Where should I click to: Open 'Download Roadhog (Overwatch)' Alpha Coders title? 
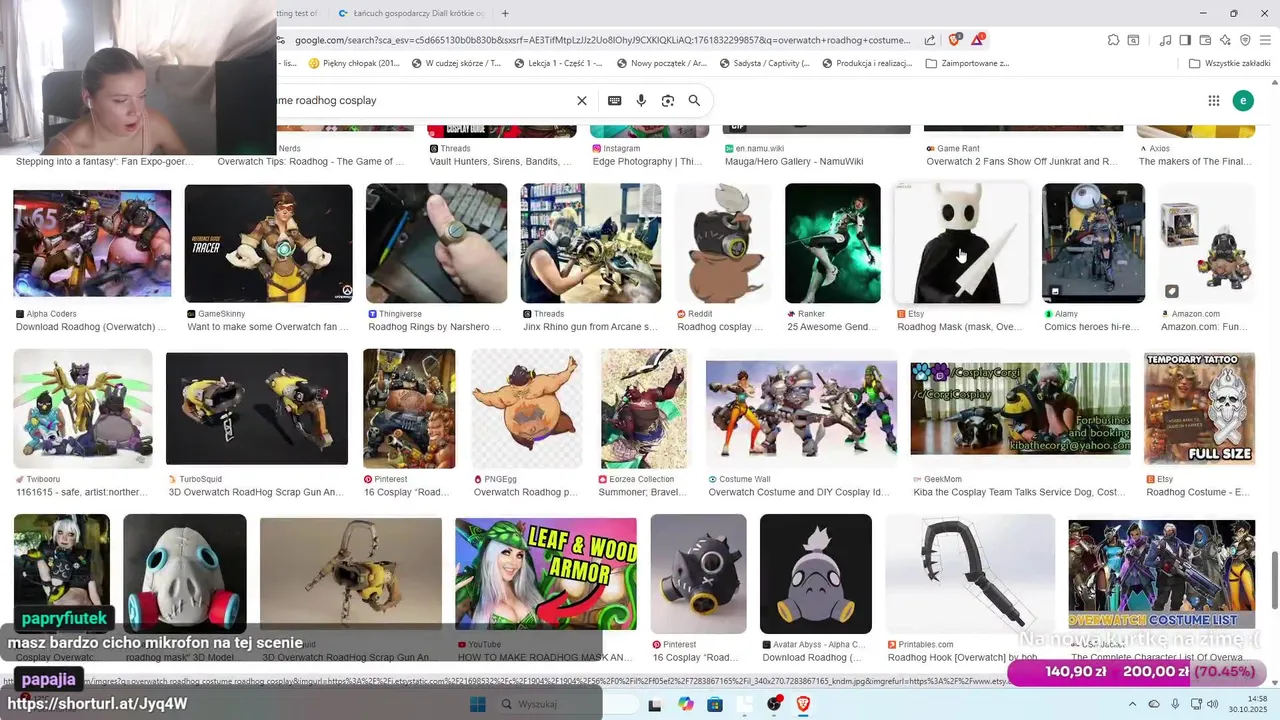click(90, 327)
